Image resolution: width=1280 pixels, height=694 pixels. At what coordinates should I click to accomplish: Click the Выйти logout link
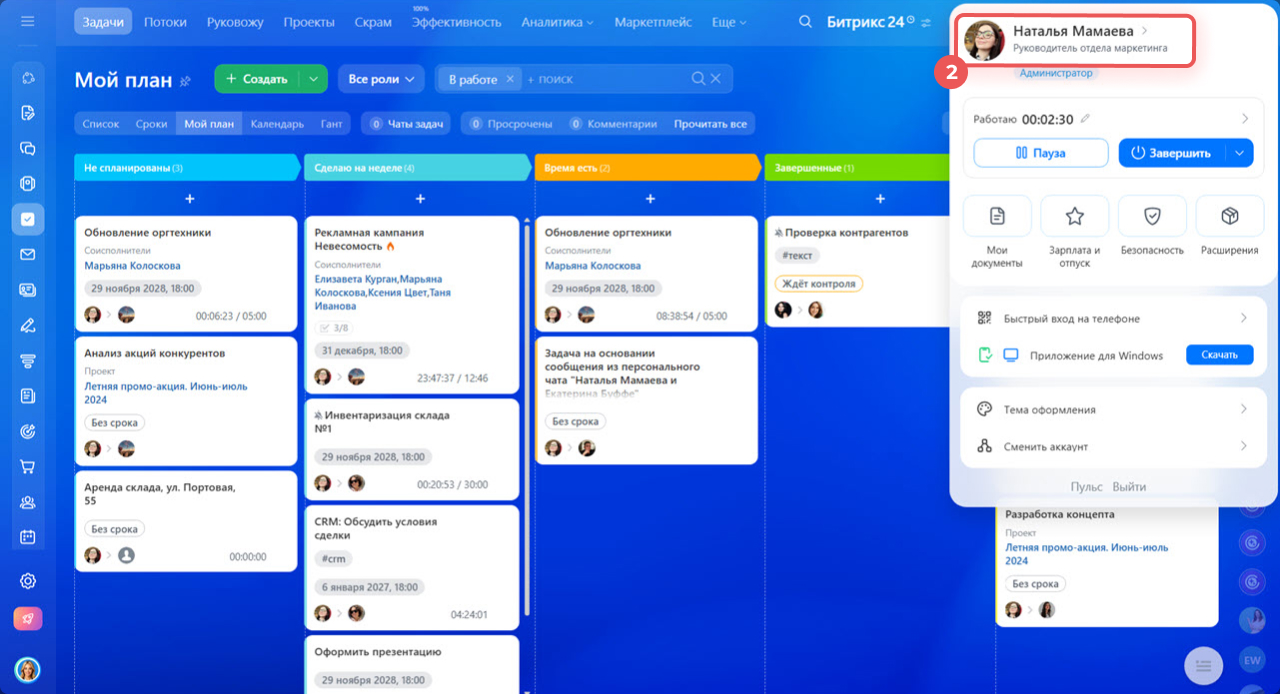1129,487
